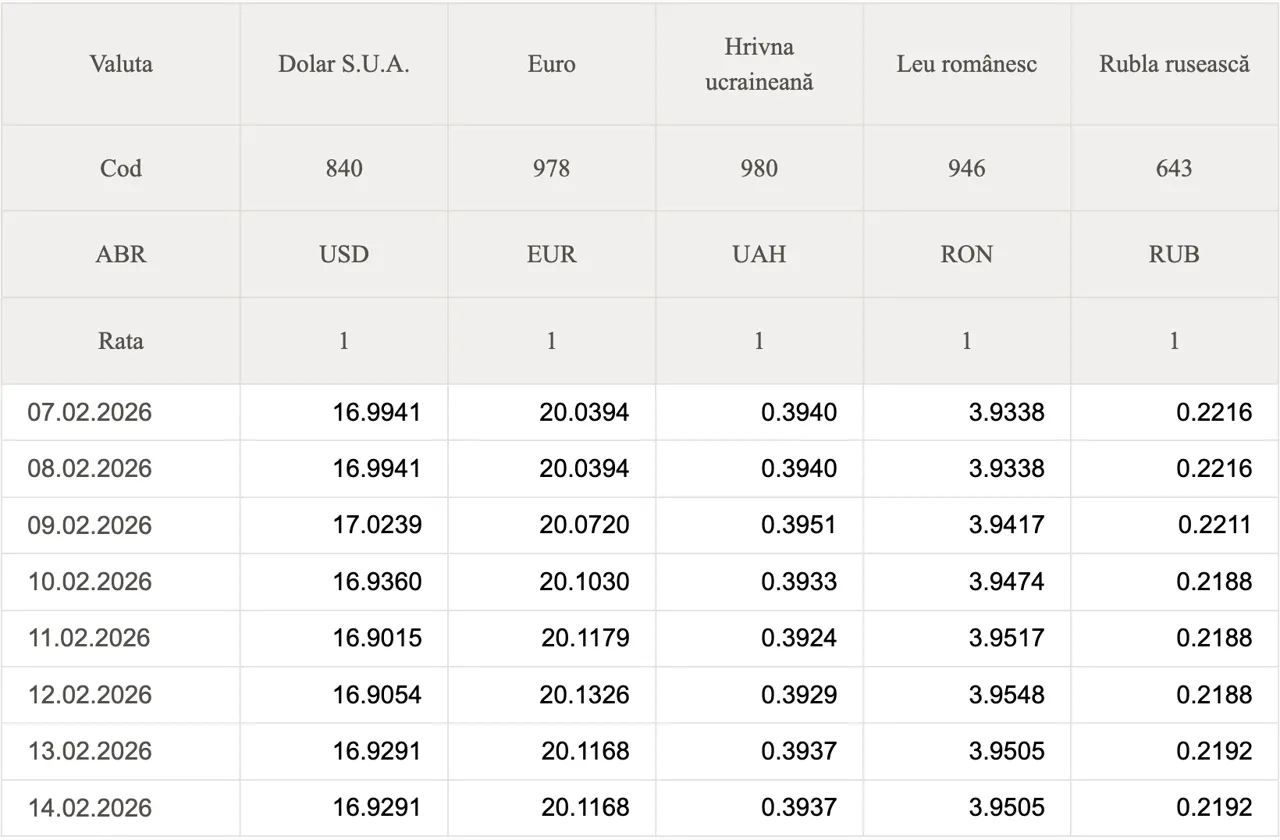Screen dimensions: 1280x840
Task: Click the 07.02.2026 date row
Action: click(90, 412)
